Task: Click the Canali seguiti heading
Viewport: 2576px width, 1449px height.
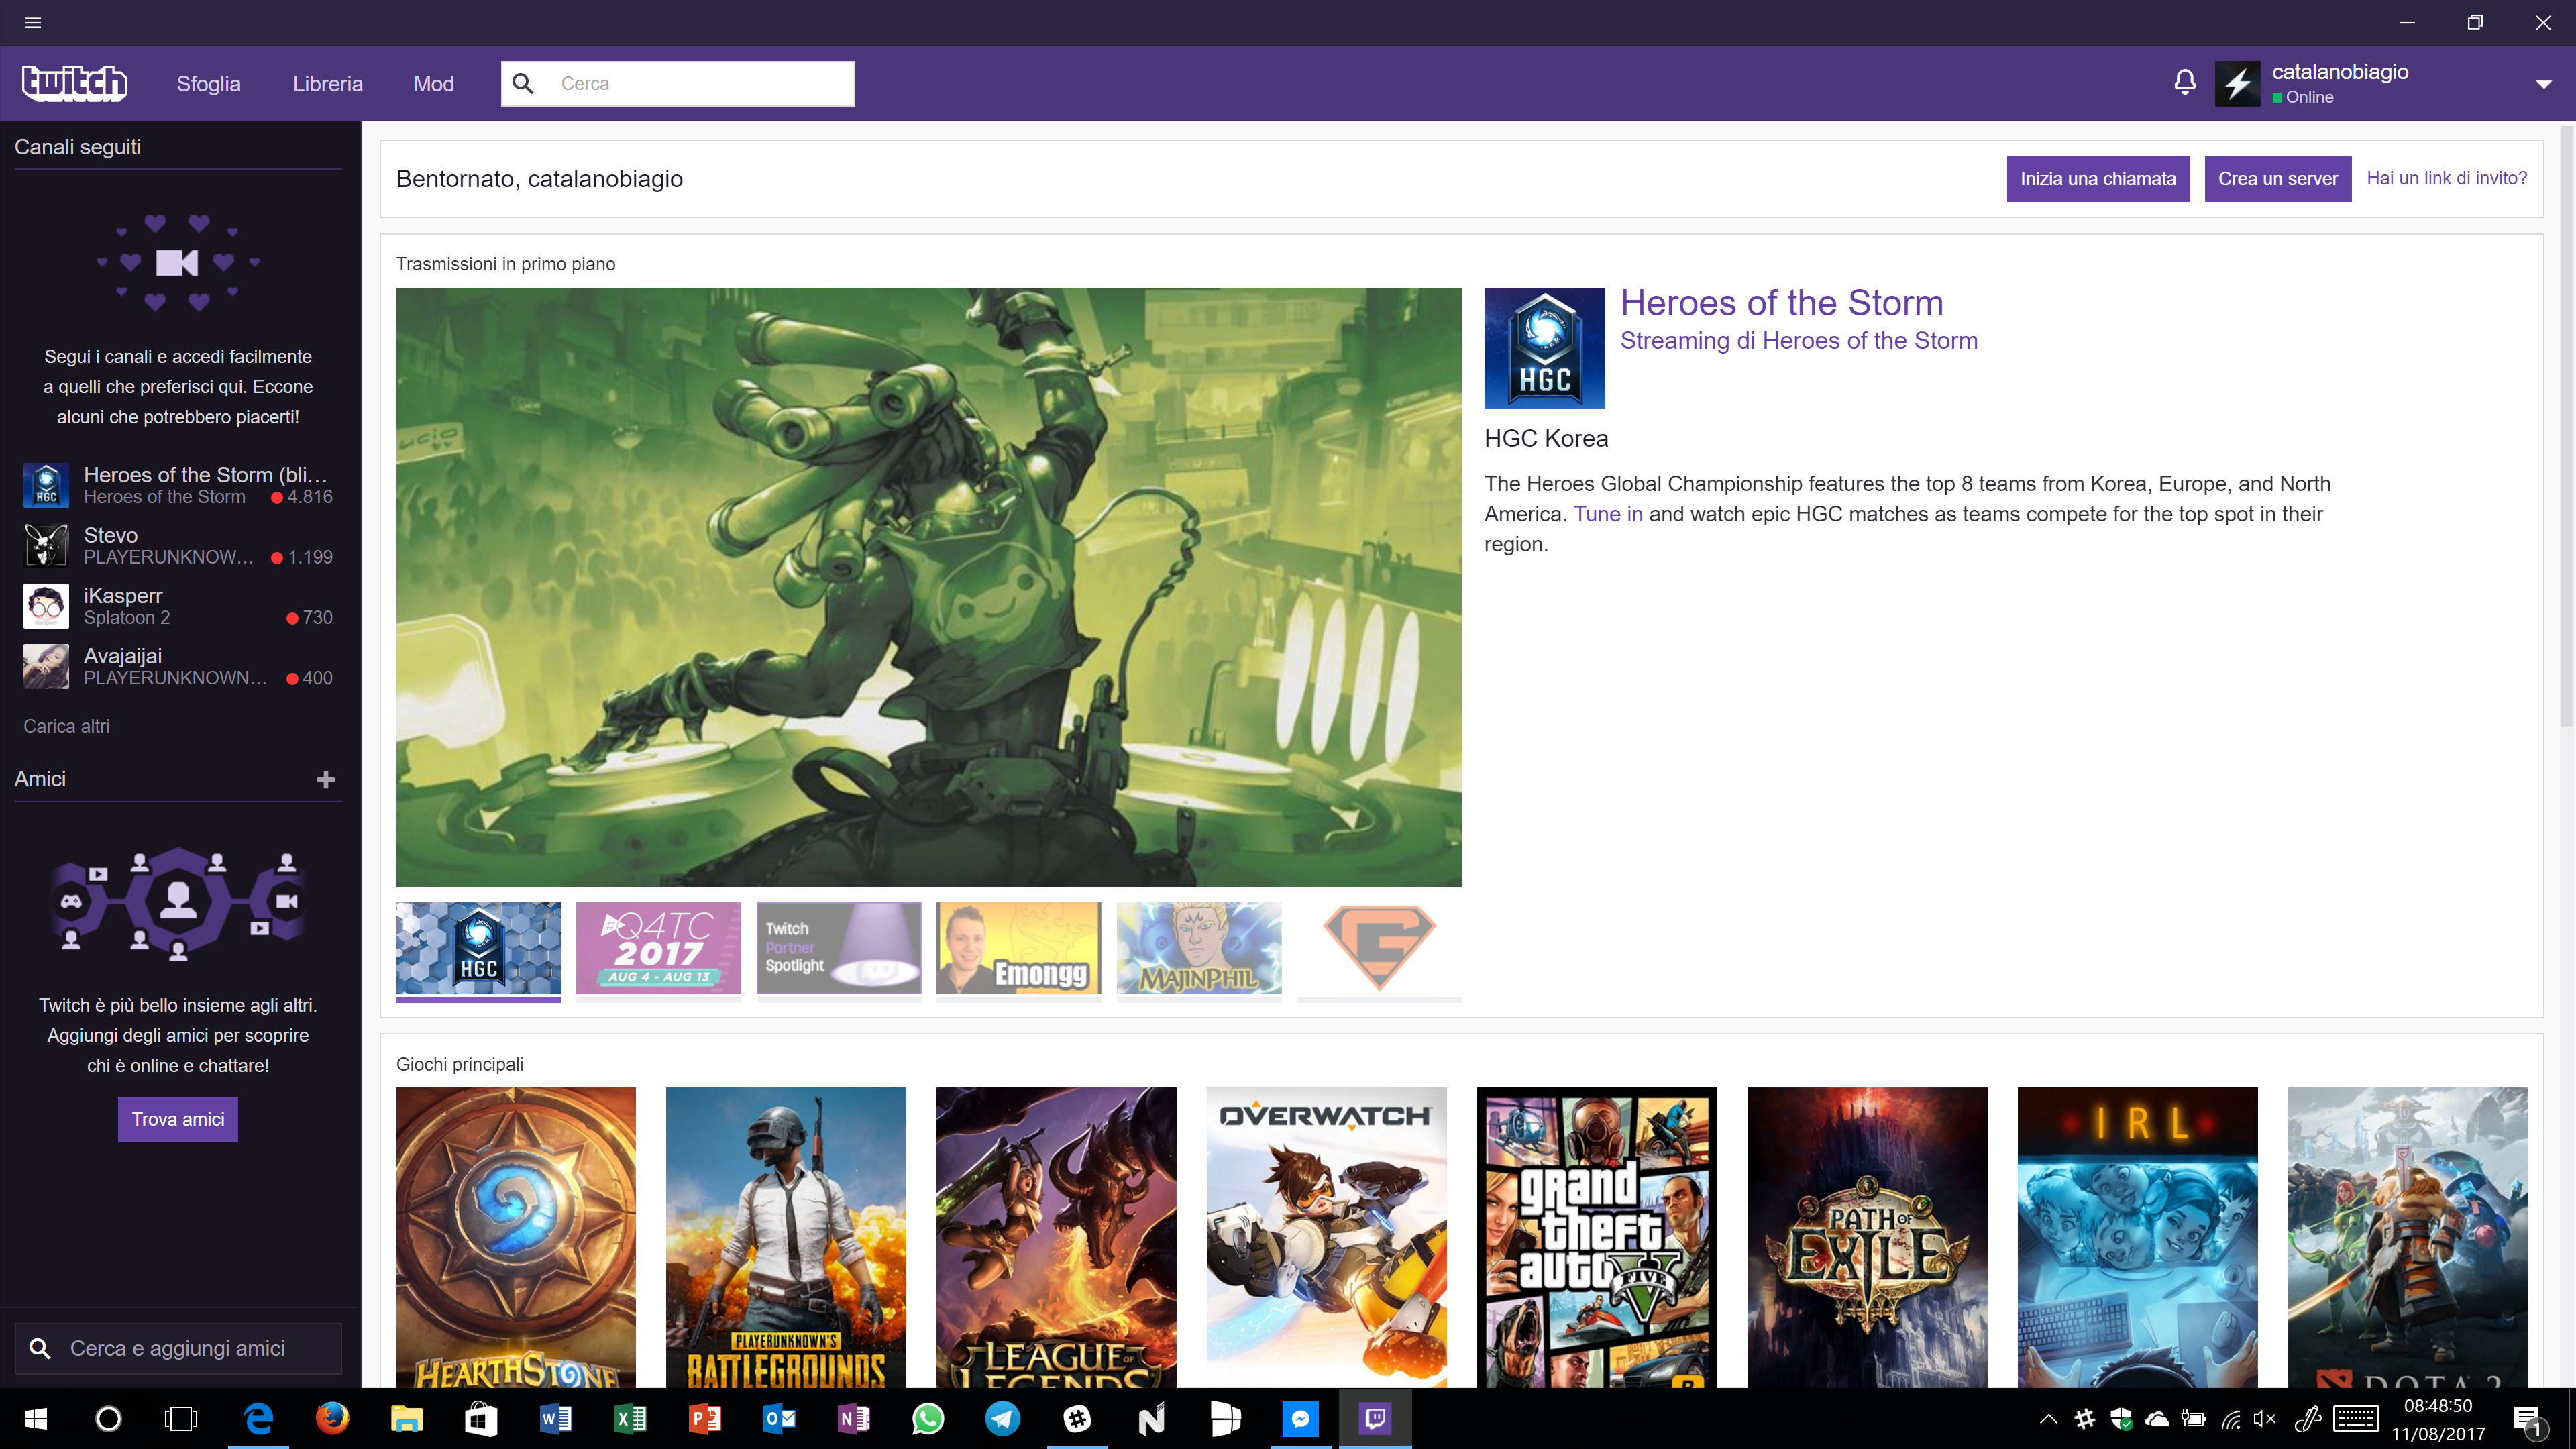Action: 78,147
